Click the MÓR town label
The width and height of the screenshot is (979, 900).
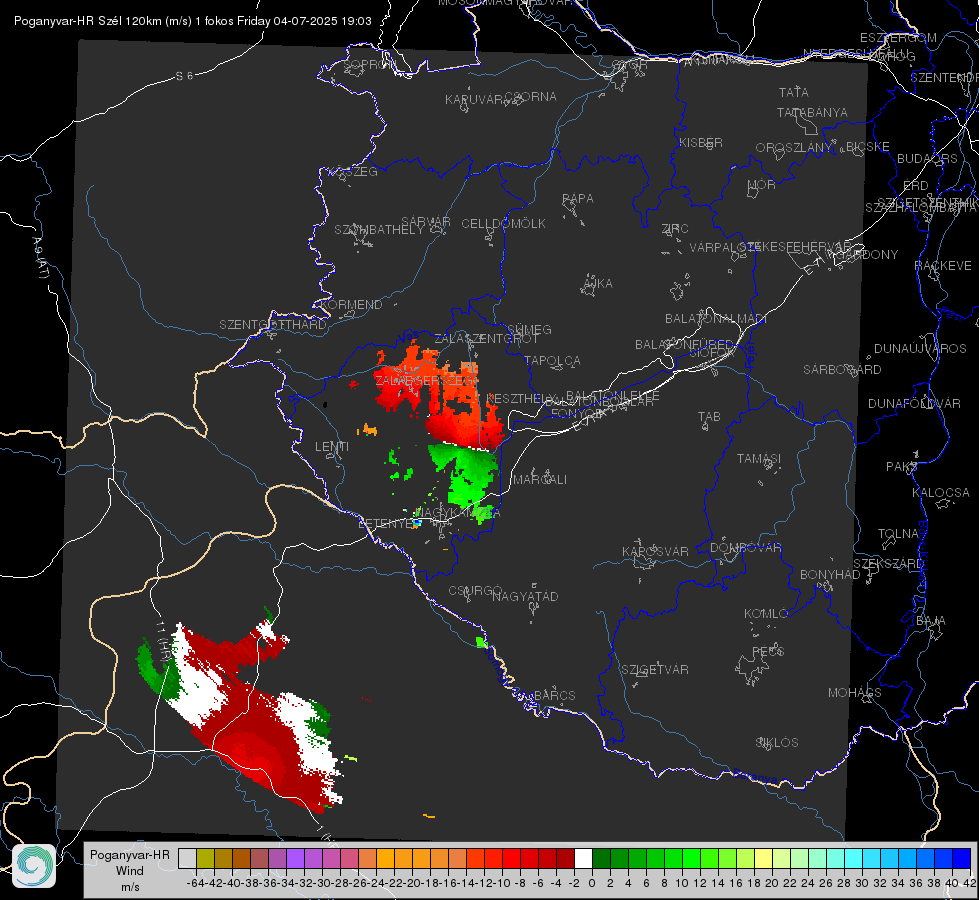tap(762, 184)
